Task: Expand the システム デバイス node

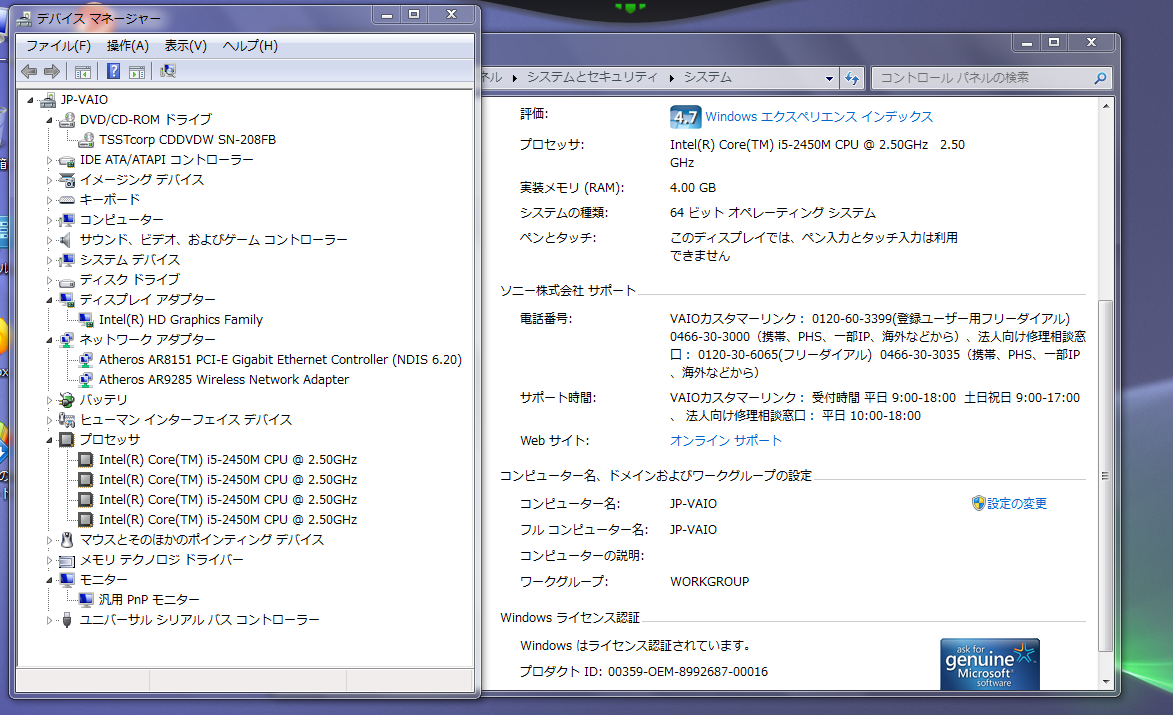Action: (x=49, y=260)
